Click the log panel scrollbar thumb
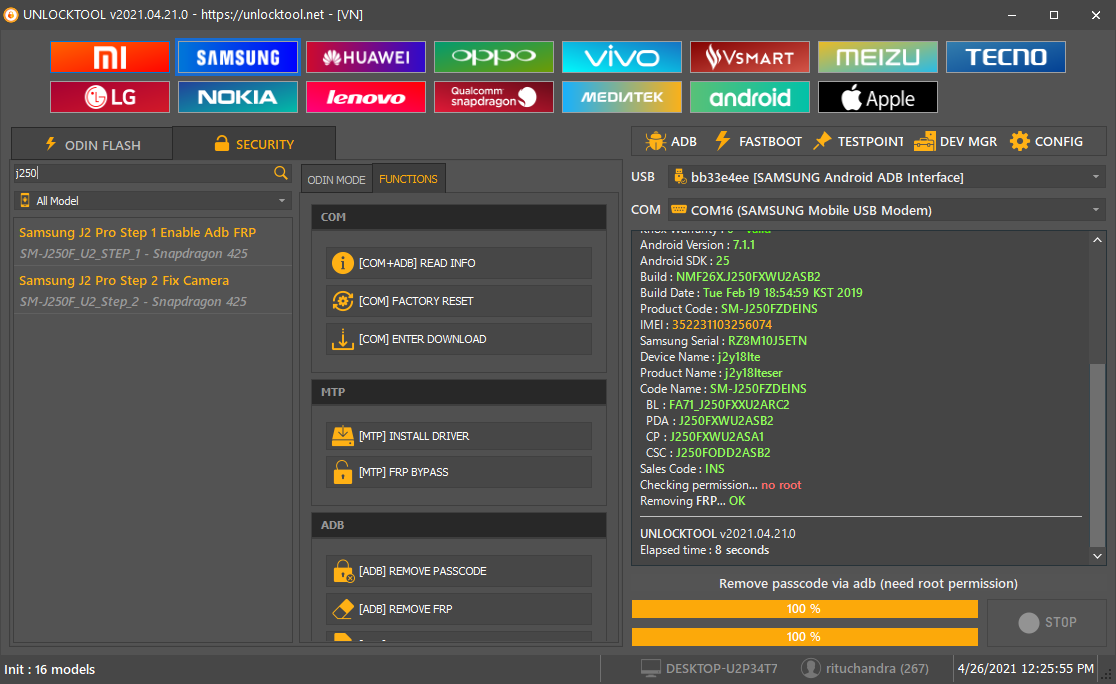Screen dimensions: 1116x684 click(1097, 454)
